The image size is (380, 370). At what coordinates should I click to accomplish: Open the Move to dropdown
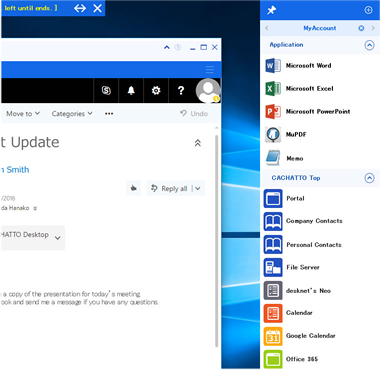[x=23, y=114]
